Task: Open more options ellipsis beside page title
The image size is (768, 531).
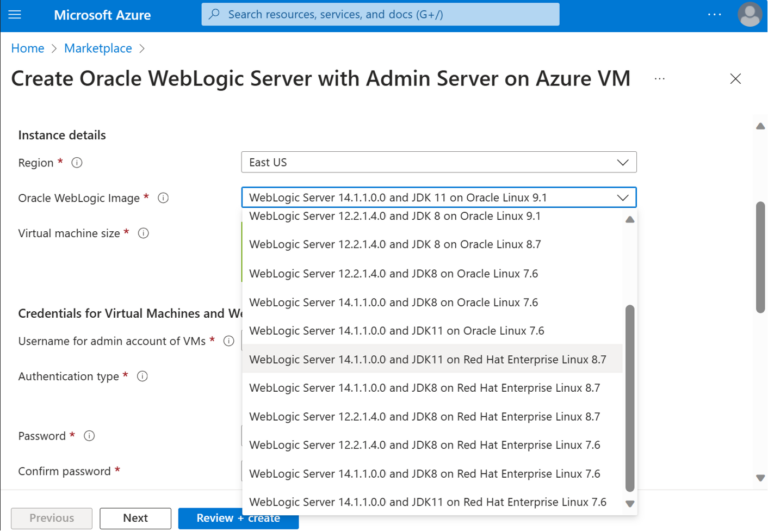Action: 659,78
